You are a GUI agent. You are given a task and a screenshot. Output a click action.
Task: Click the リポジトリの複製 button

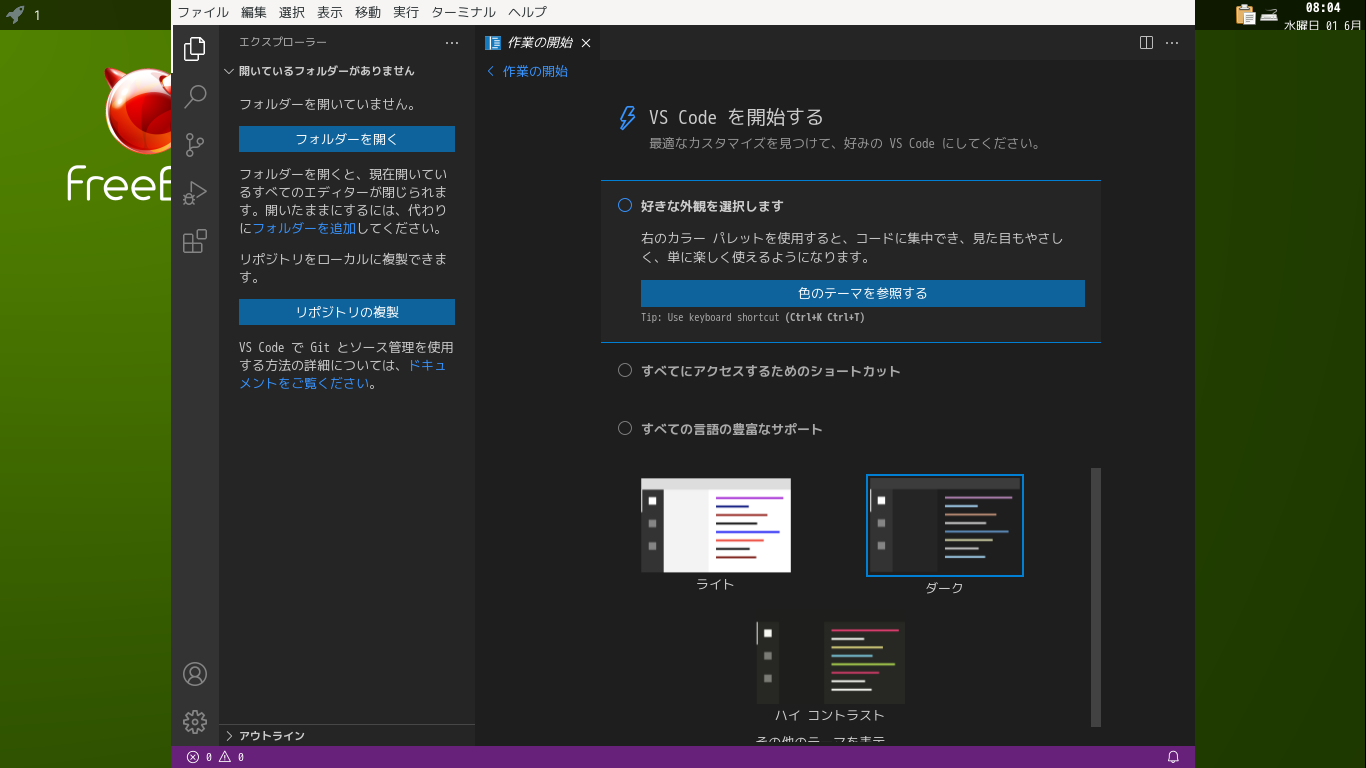point(347,312)
